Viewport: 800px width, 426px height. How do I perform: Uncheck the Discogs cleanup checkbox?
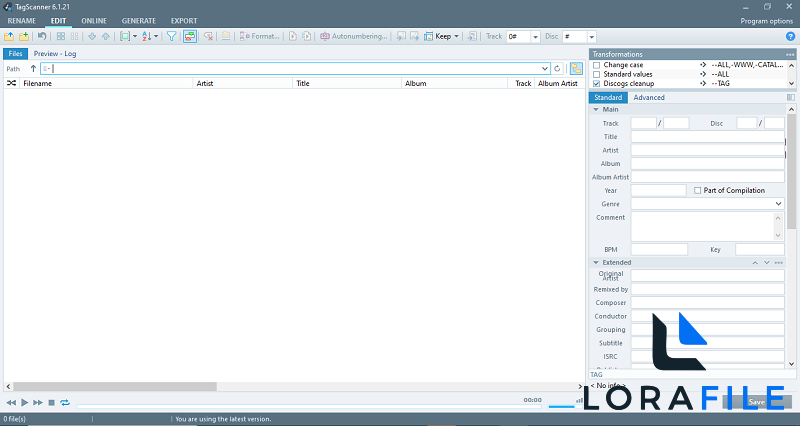(596, 84)
